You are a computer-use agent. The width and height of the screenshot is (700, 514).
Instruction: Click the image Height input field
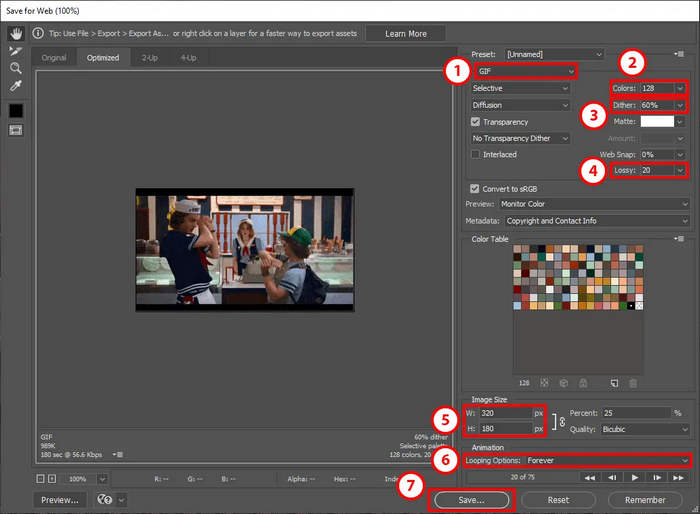[x=506, y=429]
